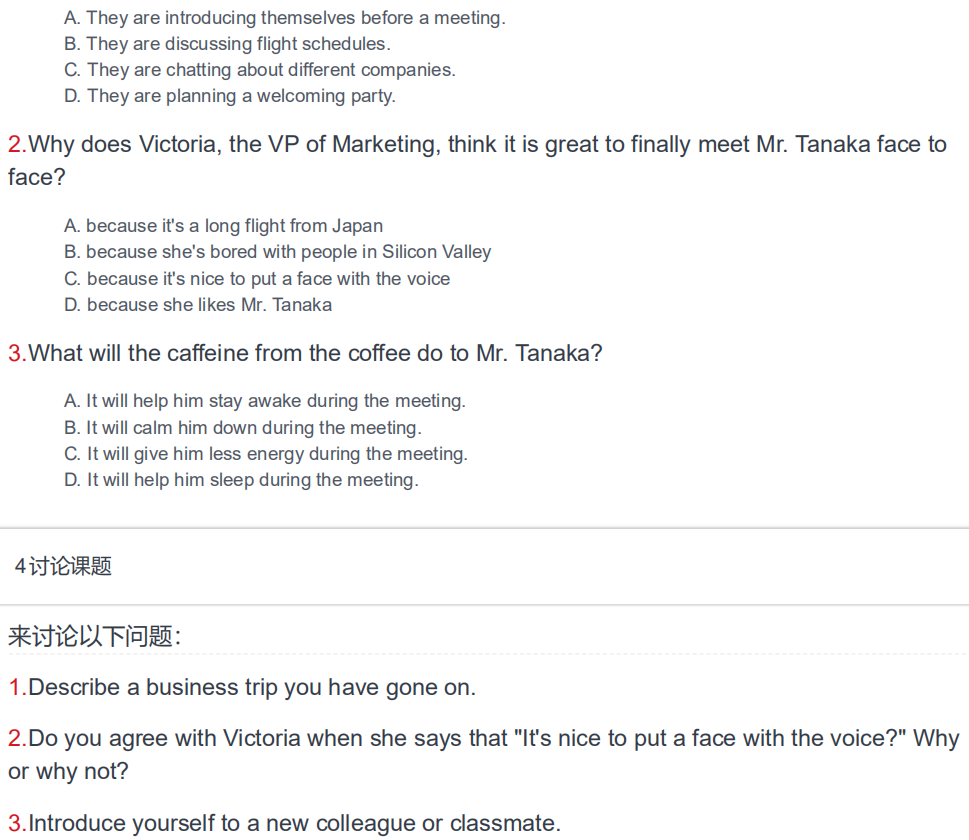Click the "4讨论课题" section header

tap(63, 567)
